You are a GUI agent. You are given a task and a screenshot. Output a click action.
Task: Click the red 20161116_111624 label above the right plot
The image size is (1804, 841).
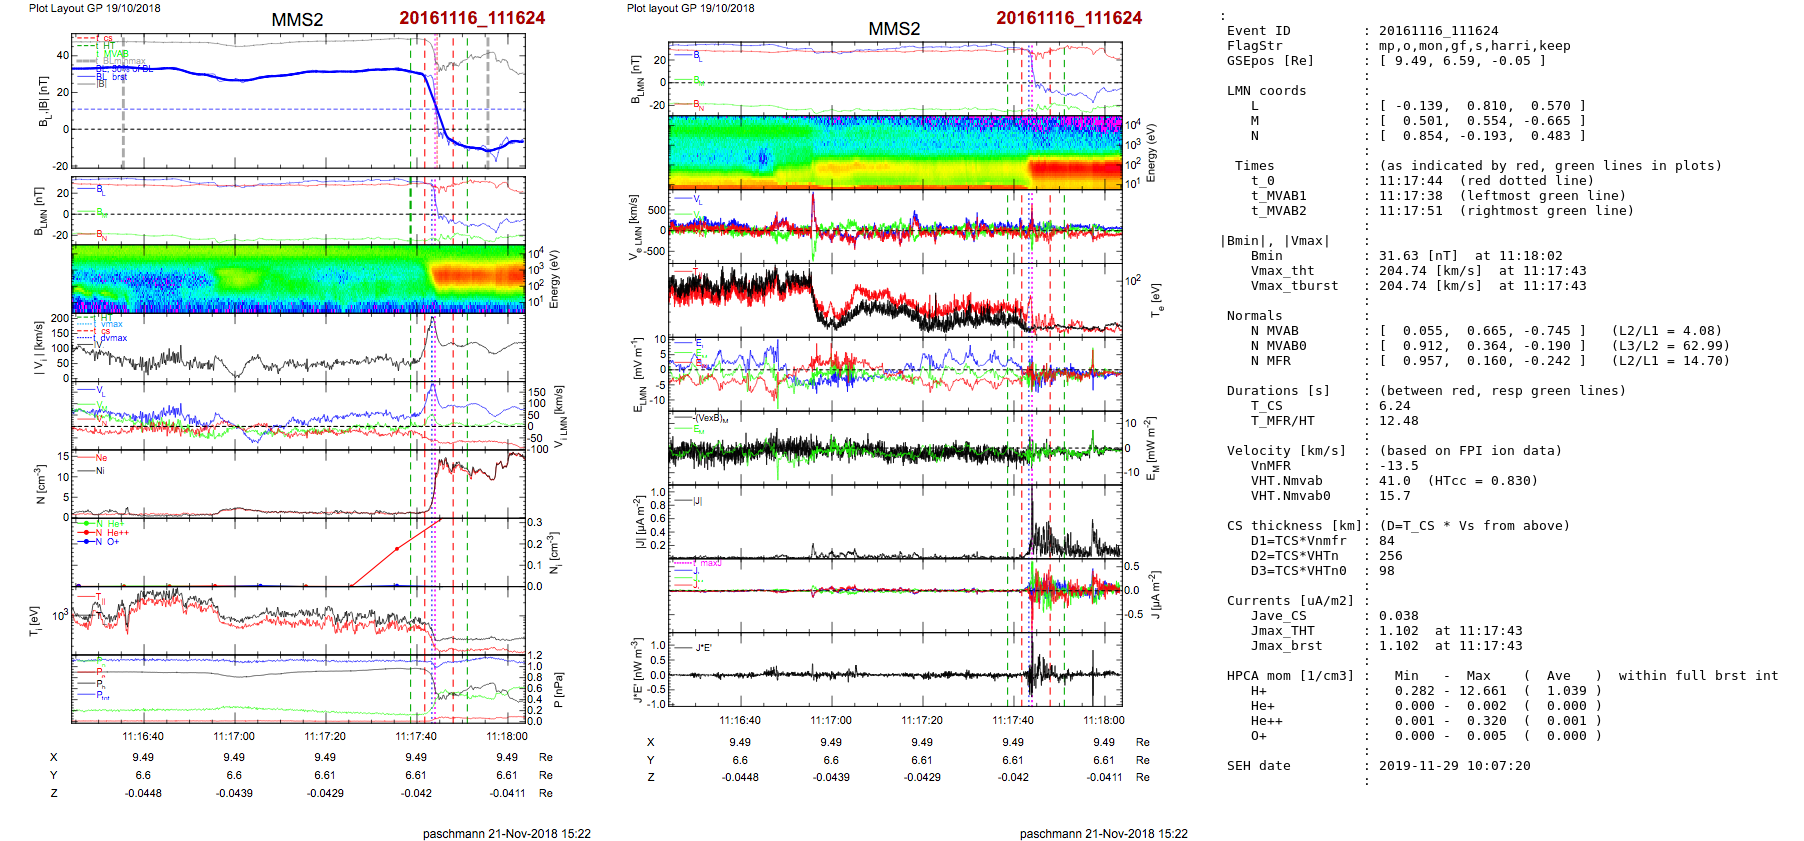click(x=1068, y=18)
